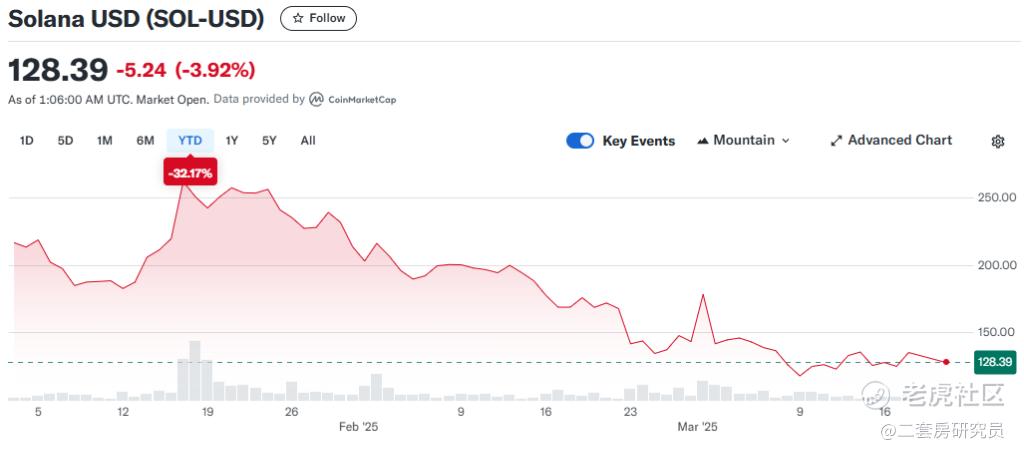Open chart settings gear icon

[997, 141]
